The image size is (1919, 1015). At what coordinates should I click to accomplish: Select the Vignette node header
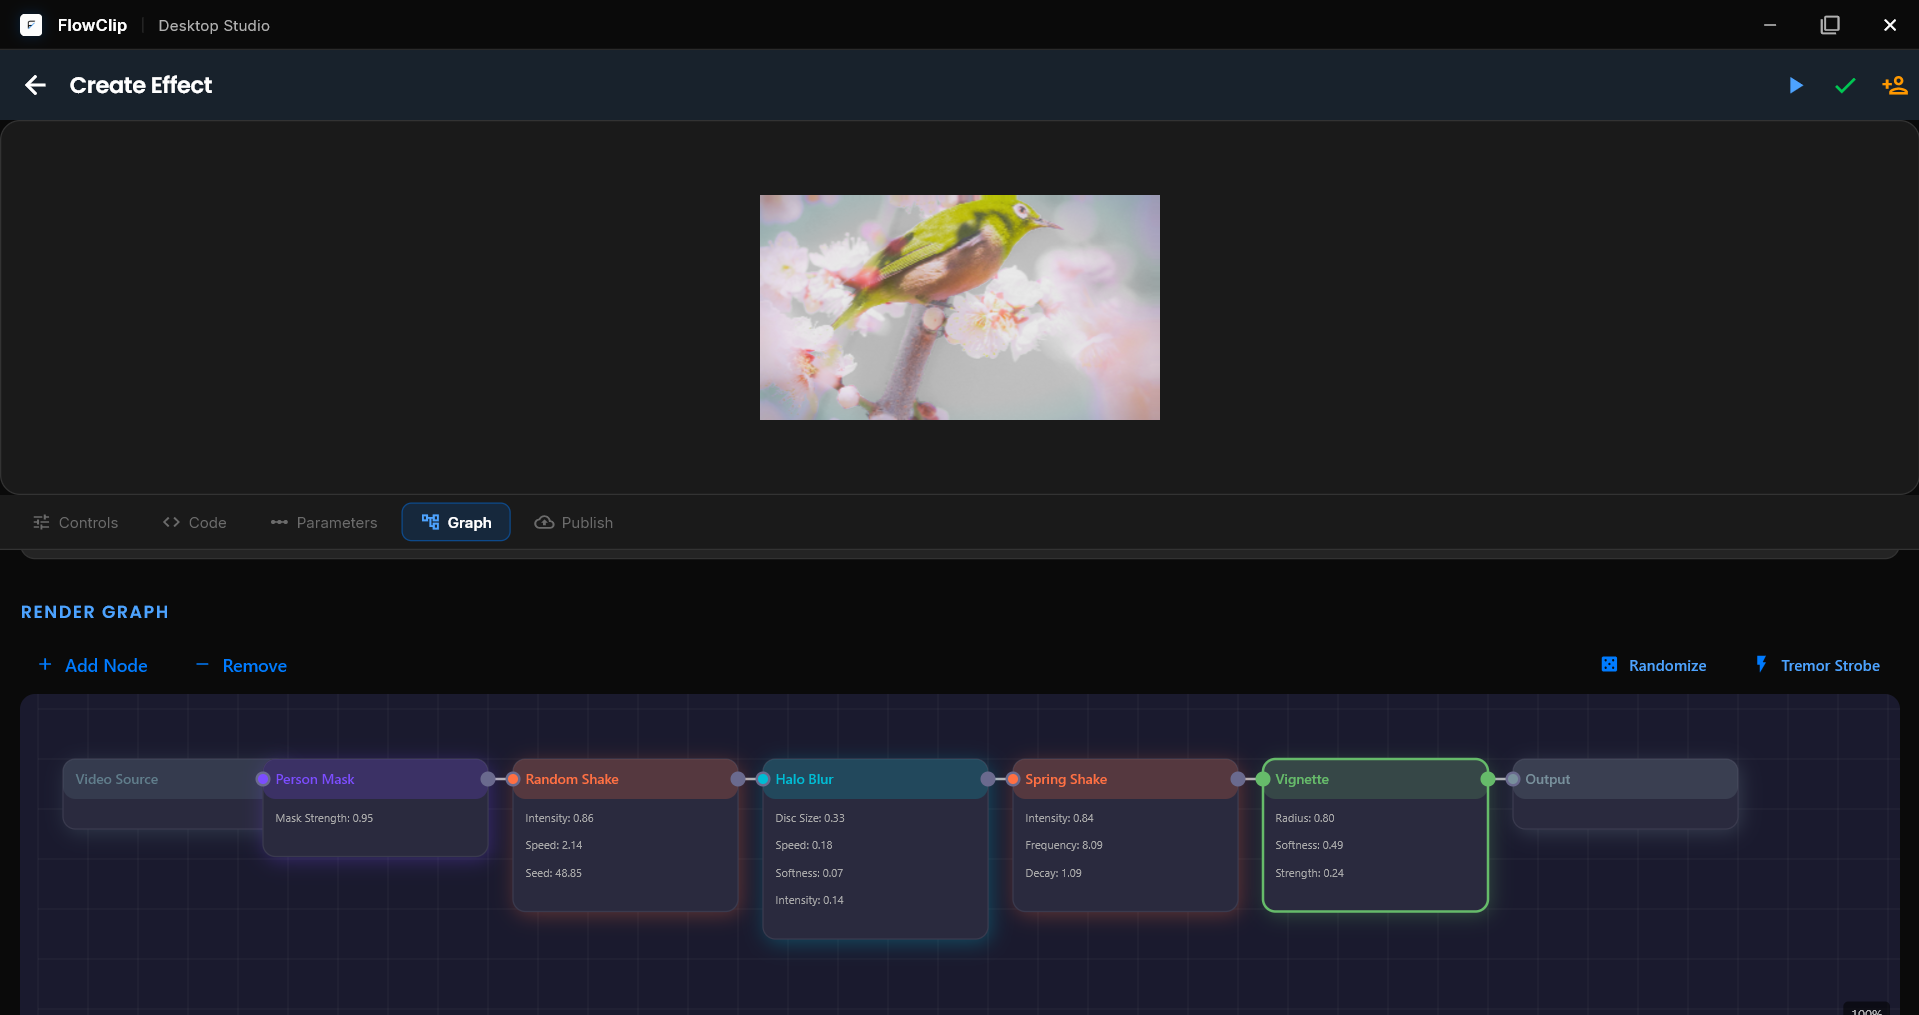(1375, 779)
